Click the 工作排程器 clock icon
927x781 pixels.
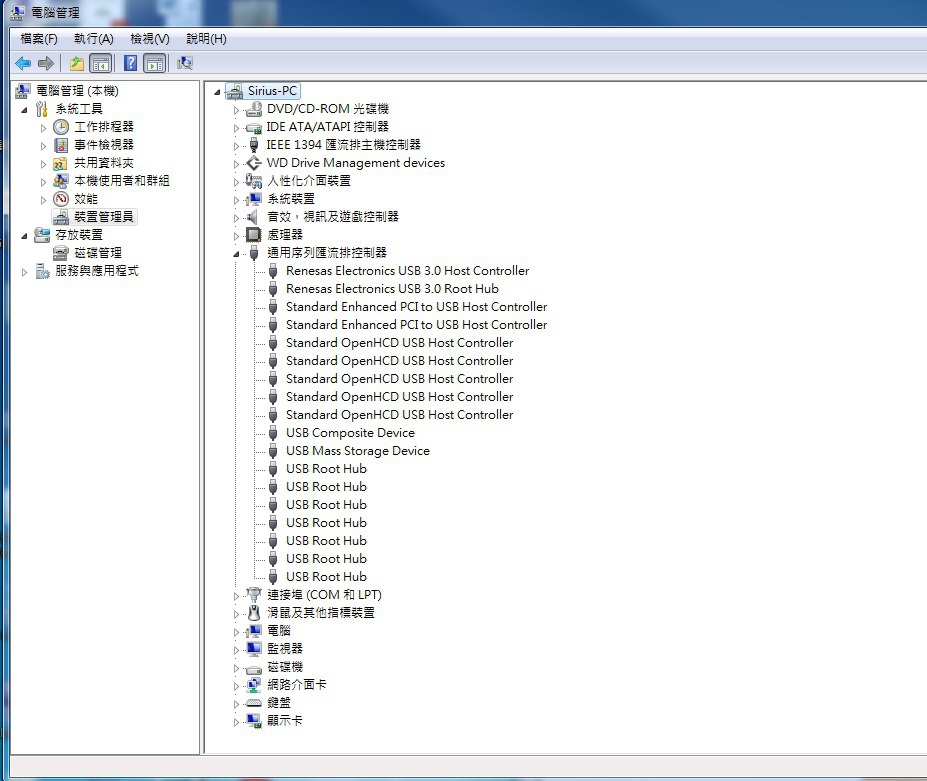tap(61, 127)
